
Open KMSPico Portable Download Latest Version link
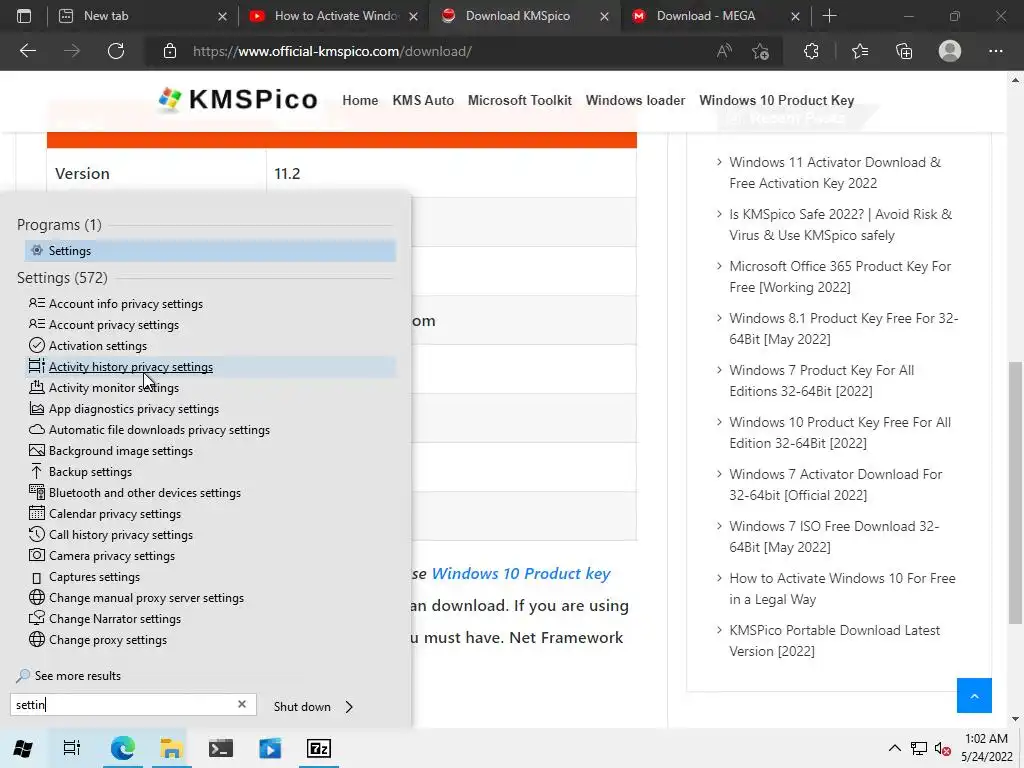(x=834, y=641)
